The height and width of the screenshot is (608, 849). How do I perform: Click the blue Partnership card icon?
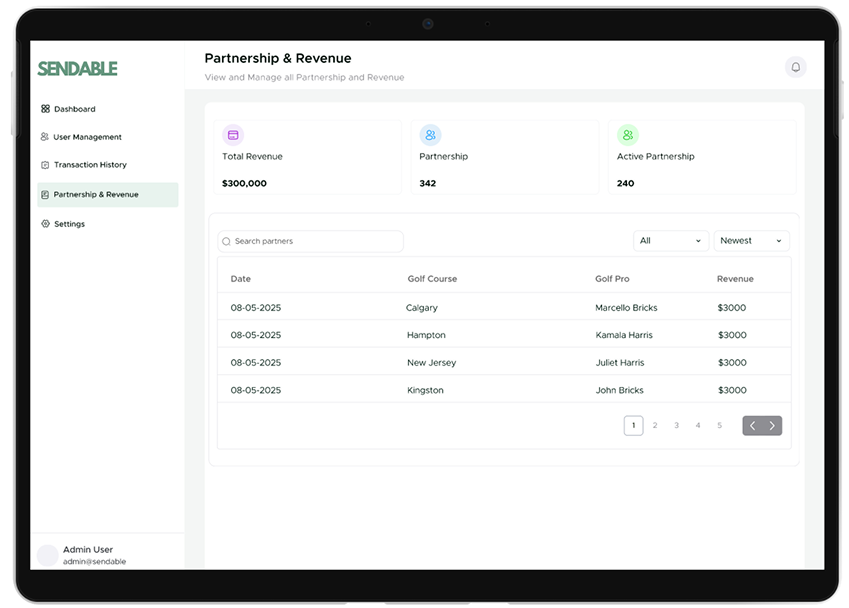(431, 134)
